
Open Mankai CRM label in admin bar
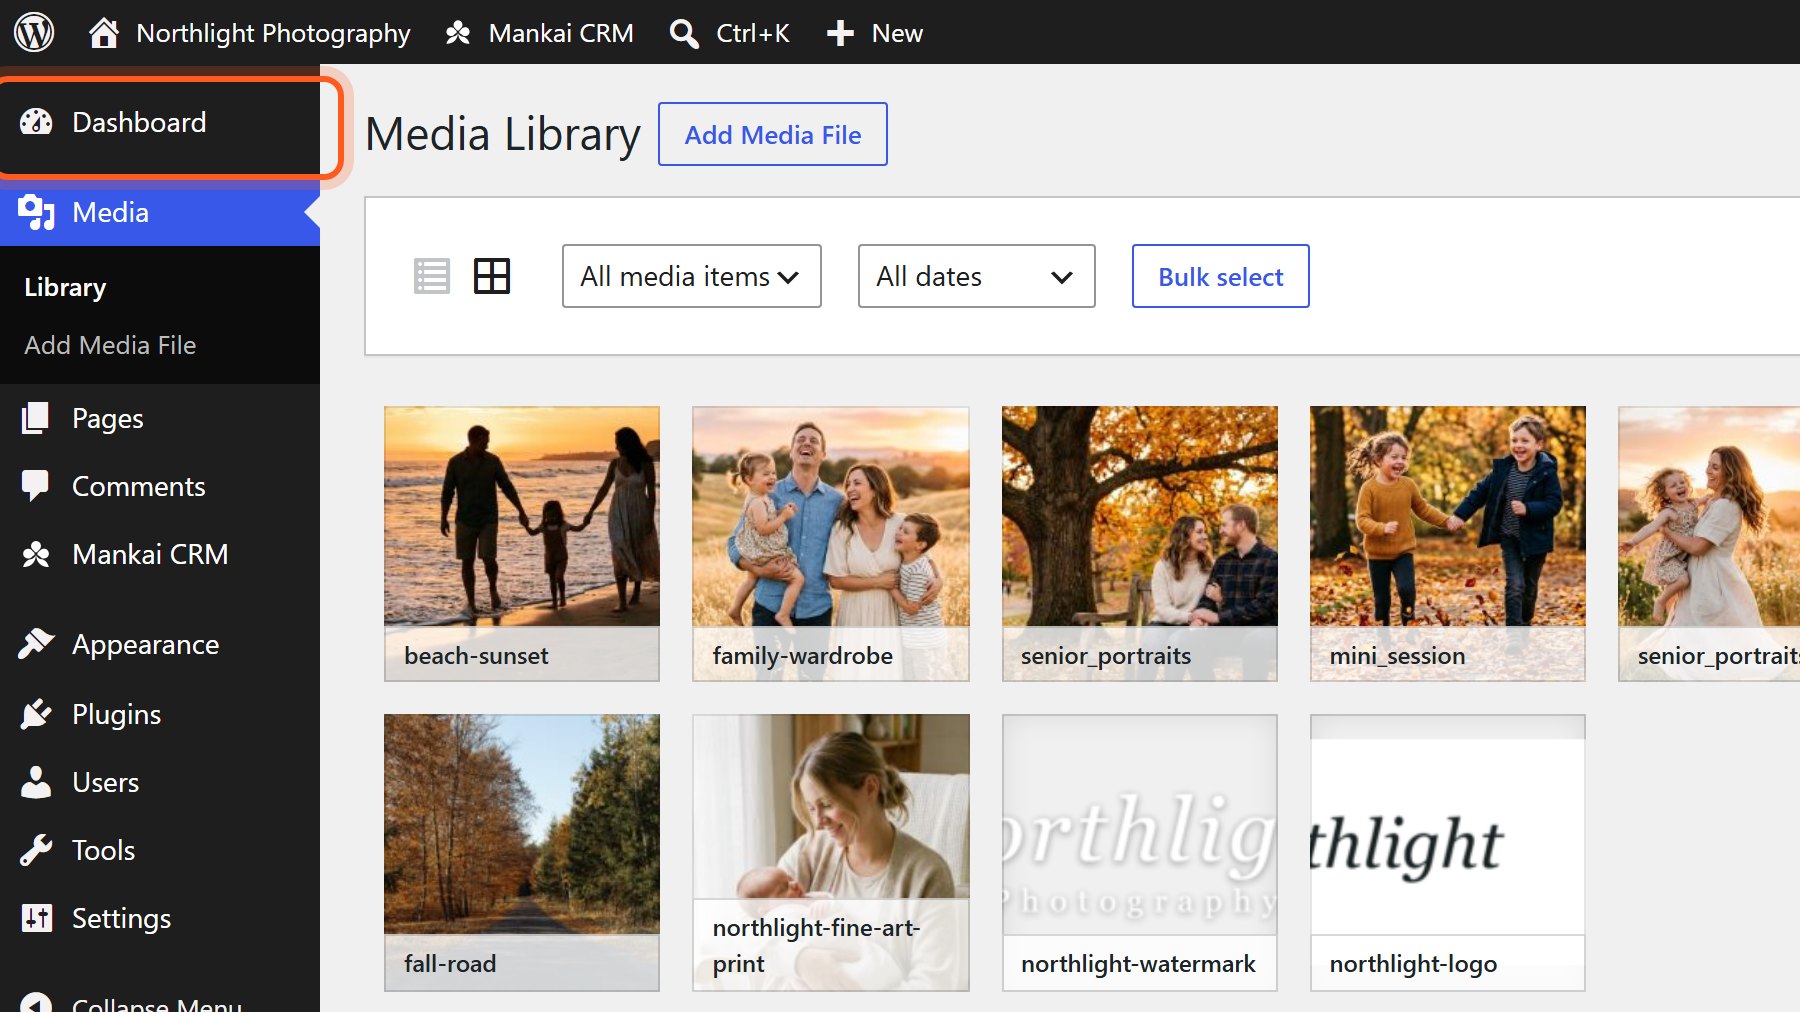coord(561,33)
